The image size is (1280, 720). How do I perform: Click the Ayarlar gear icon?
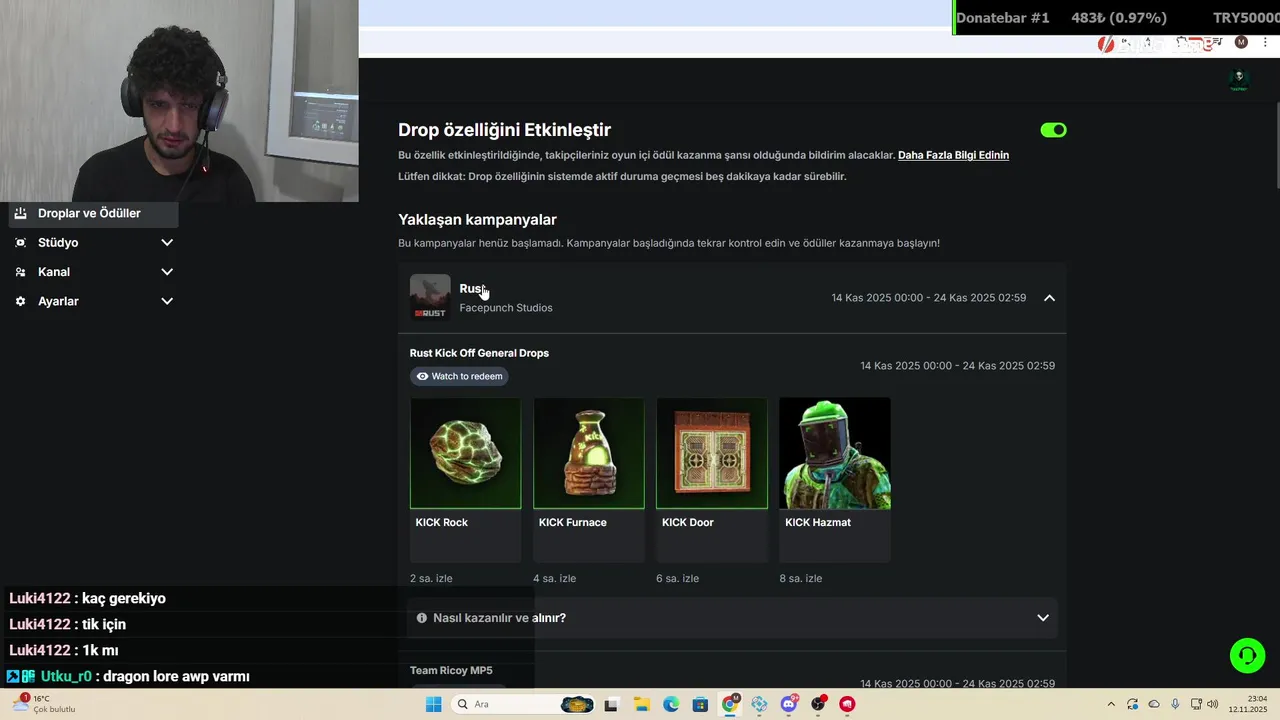(x=20, y=301)
